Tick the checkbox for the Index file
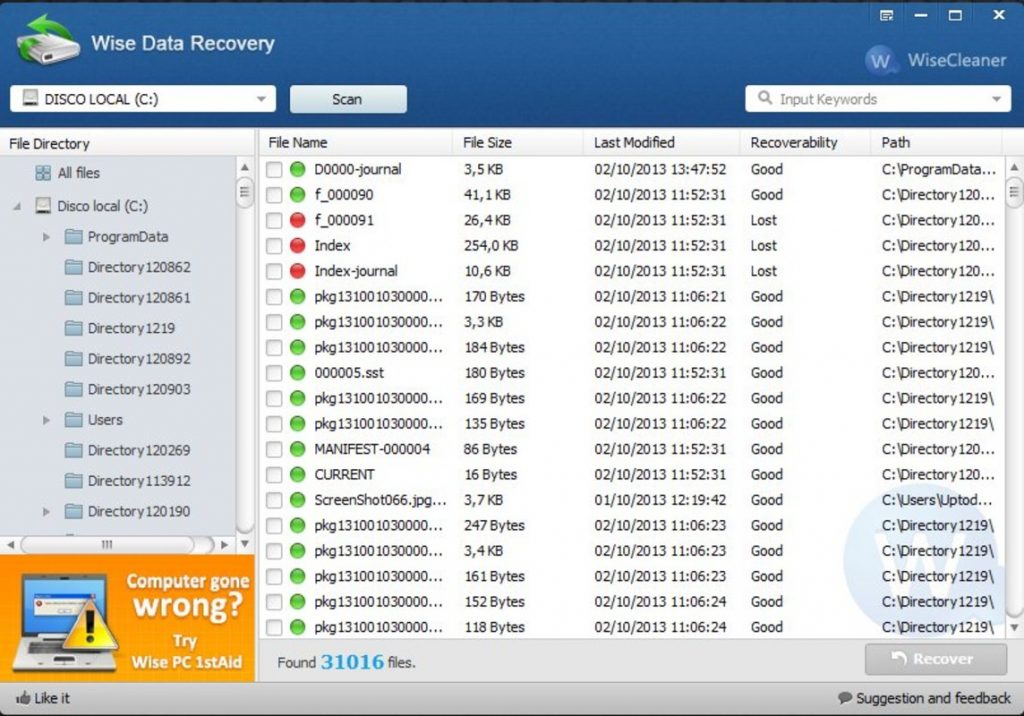The width and height of the screenshot is (1024, 716). [x=274, y=246]
